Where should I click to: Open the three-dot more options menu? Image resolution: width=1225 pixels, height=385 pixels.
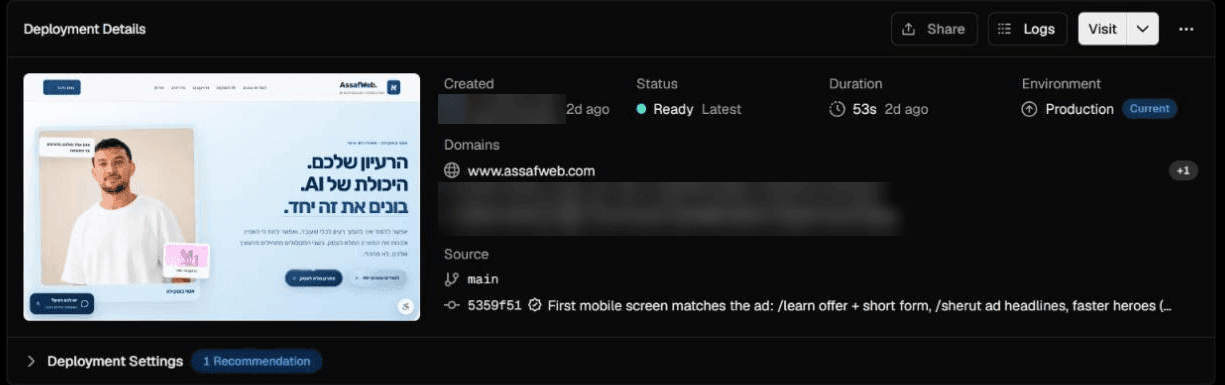click(x=1186, y=29)
